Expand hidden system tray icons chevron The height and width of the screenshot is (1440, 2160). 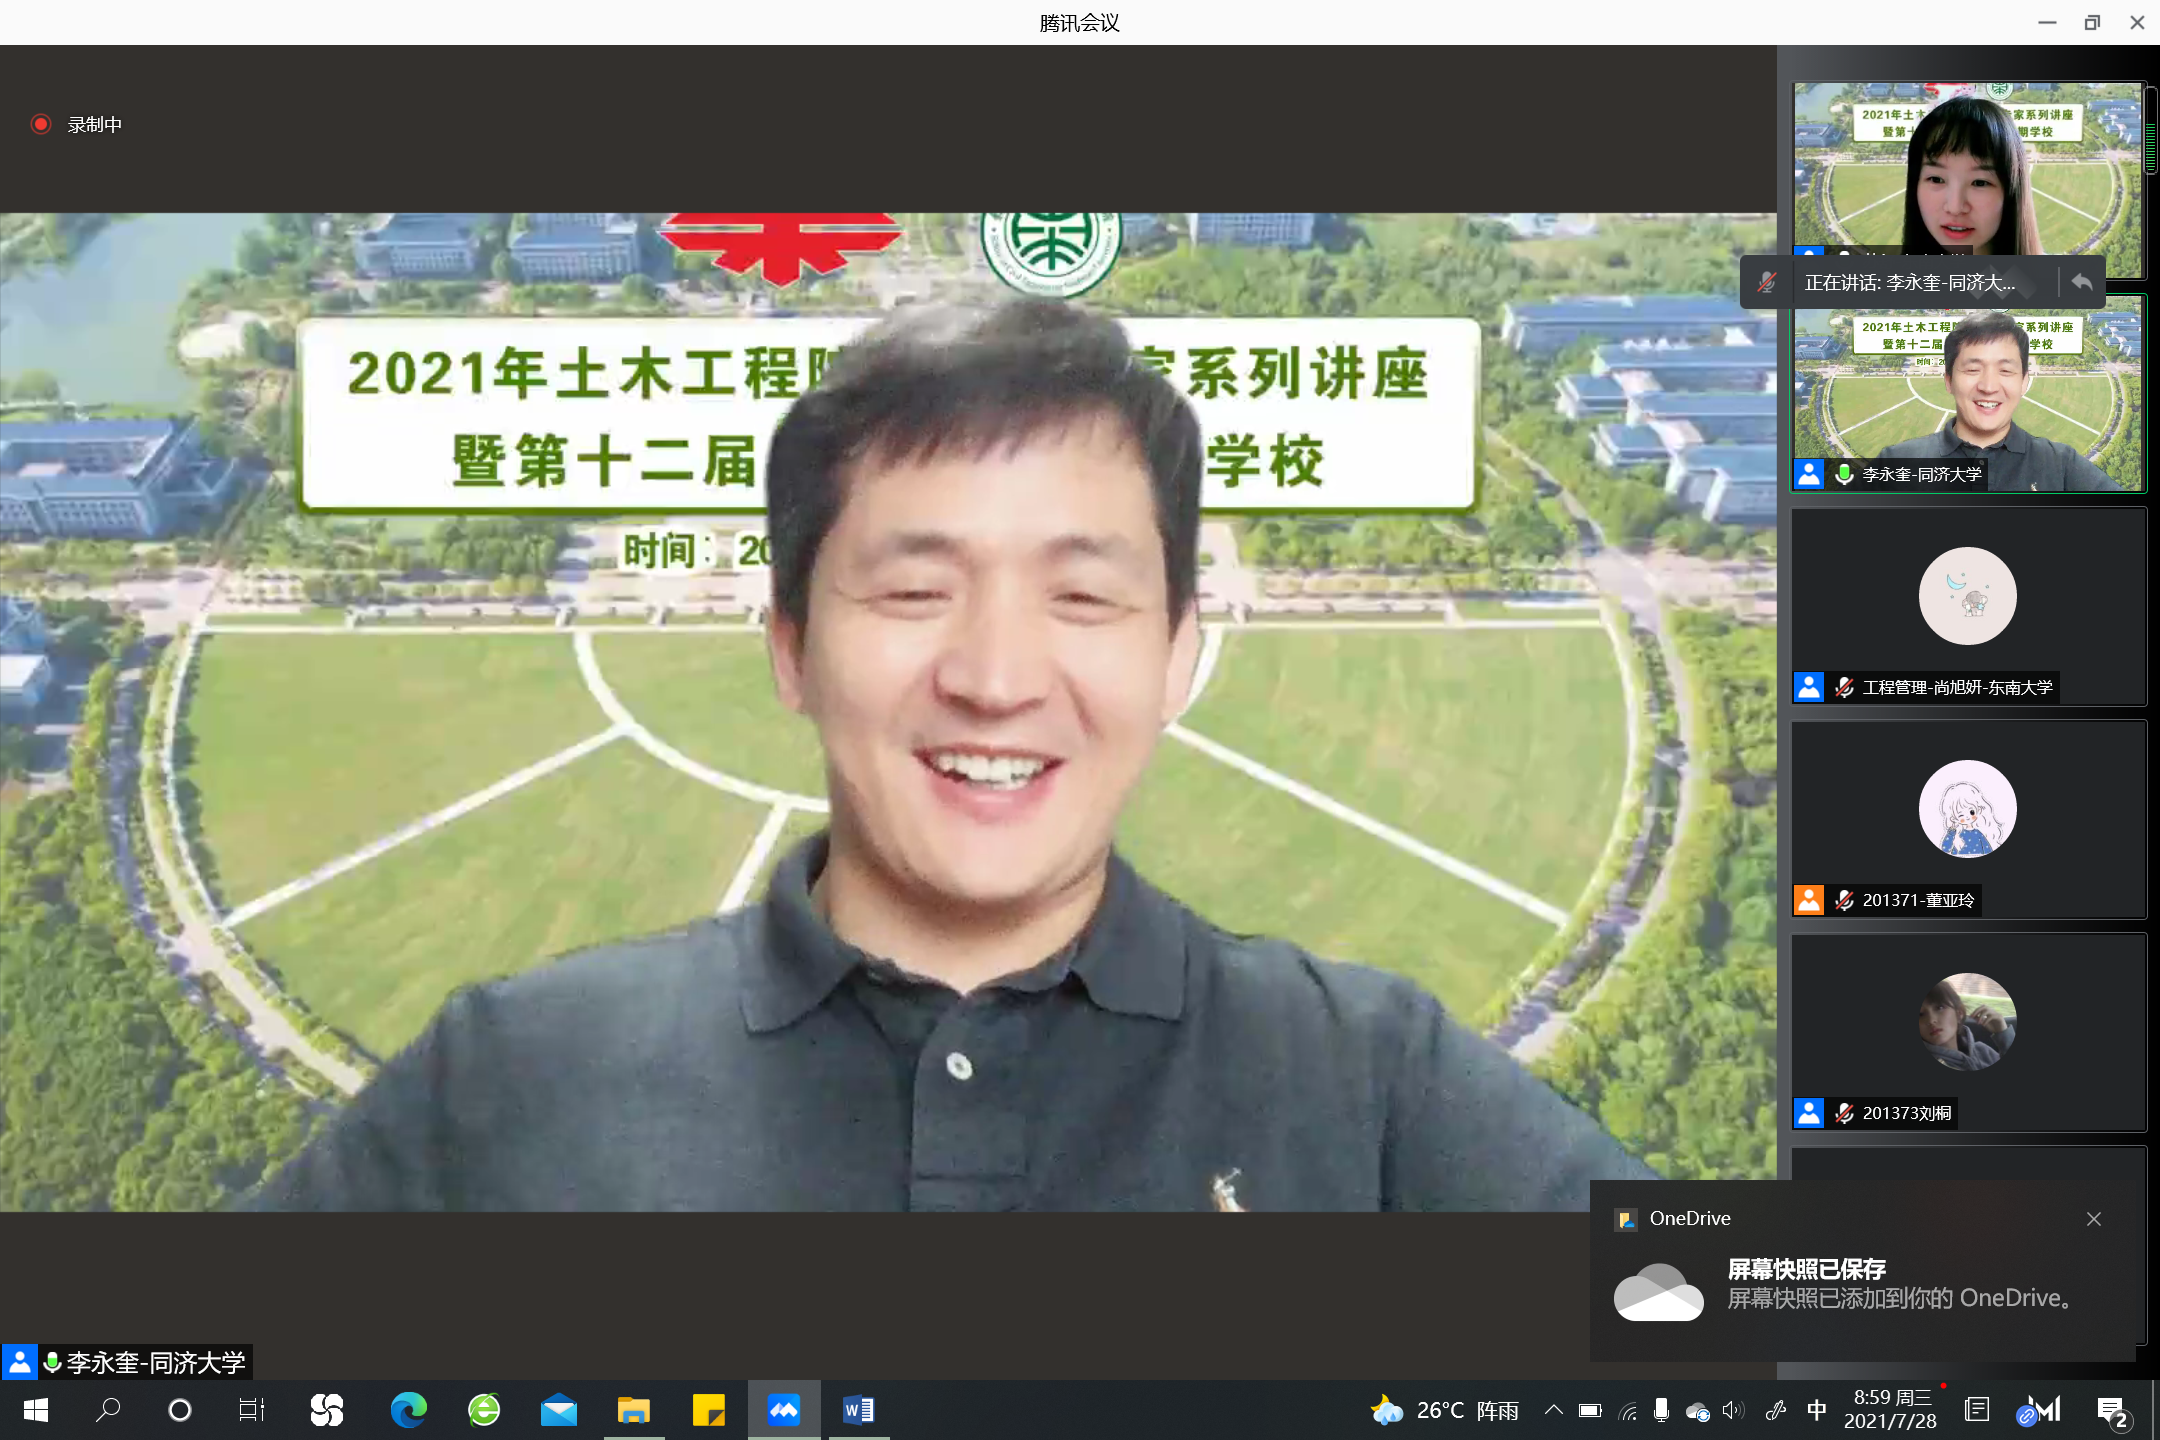coord(1553,1410)
